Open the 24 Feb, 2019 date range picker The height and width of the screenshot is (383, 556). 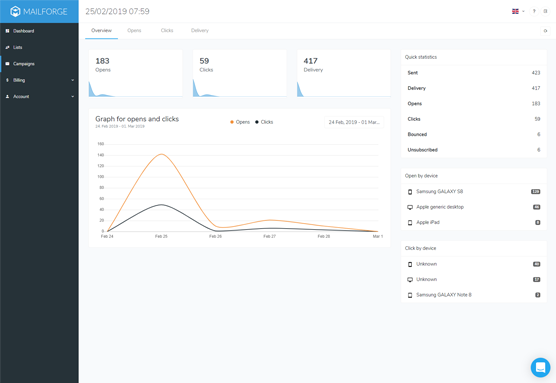pos(354,122)
